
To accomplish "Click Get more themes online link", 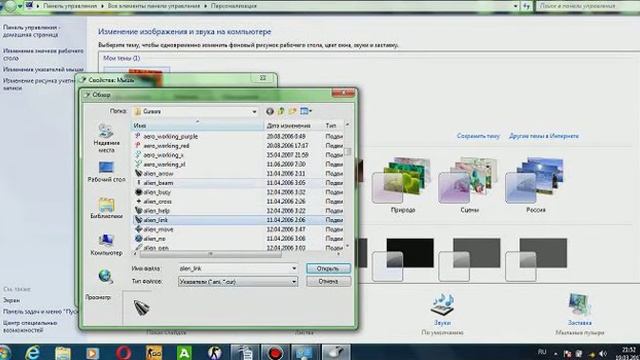I will pos(544,136).
